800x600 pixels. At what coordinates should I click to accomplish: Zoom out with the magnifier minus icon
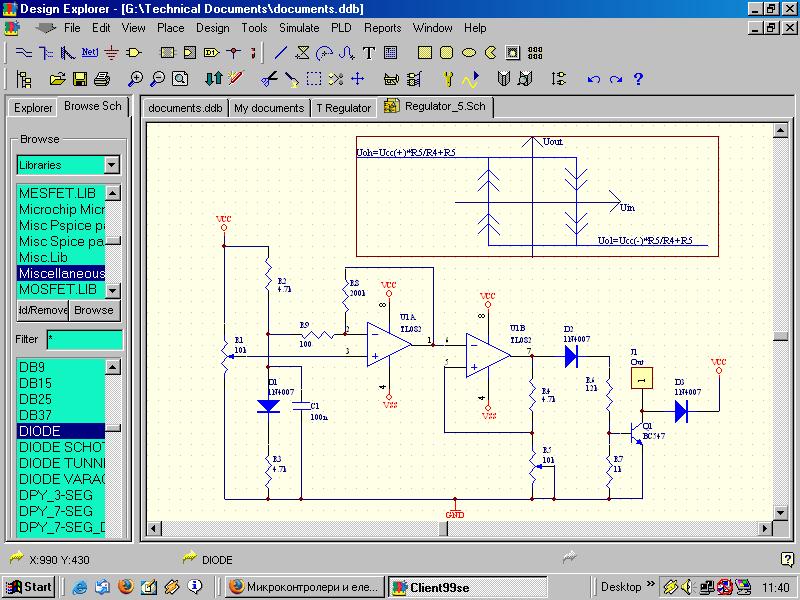pyautogui.click(x=157, y=79)
